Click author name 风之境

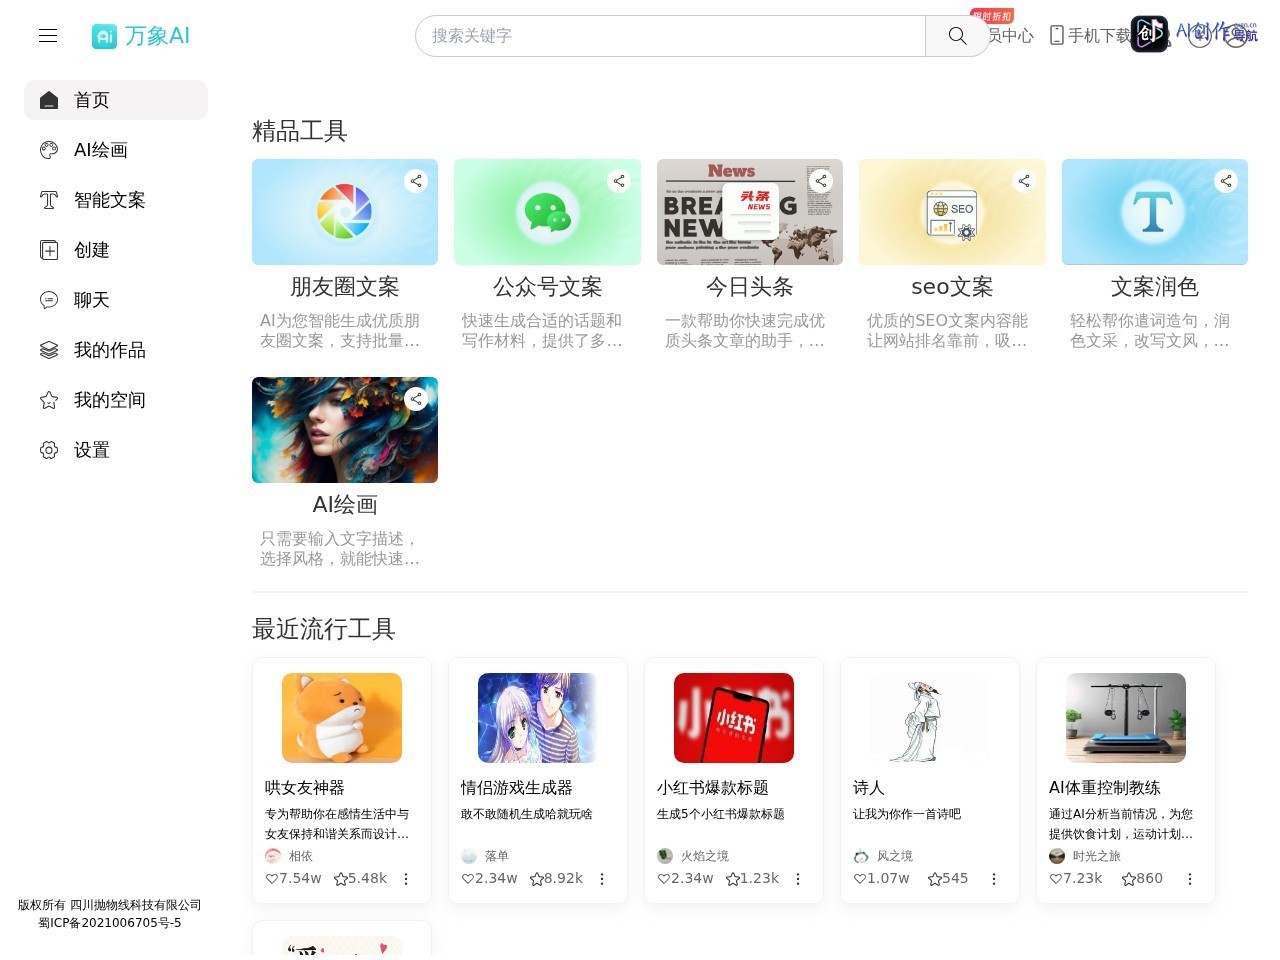coord(895,856)
